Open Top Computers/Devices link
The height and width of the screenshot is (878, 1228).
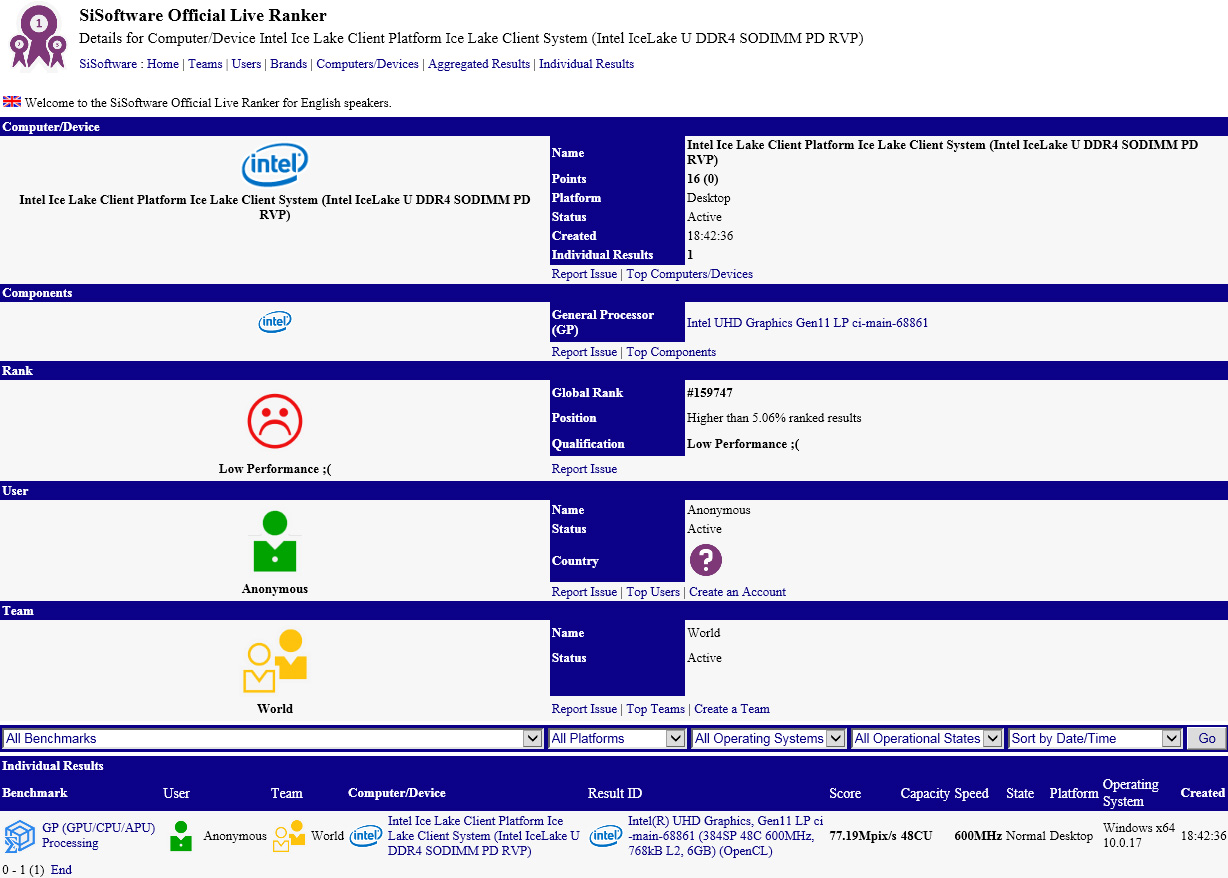690,274
